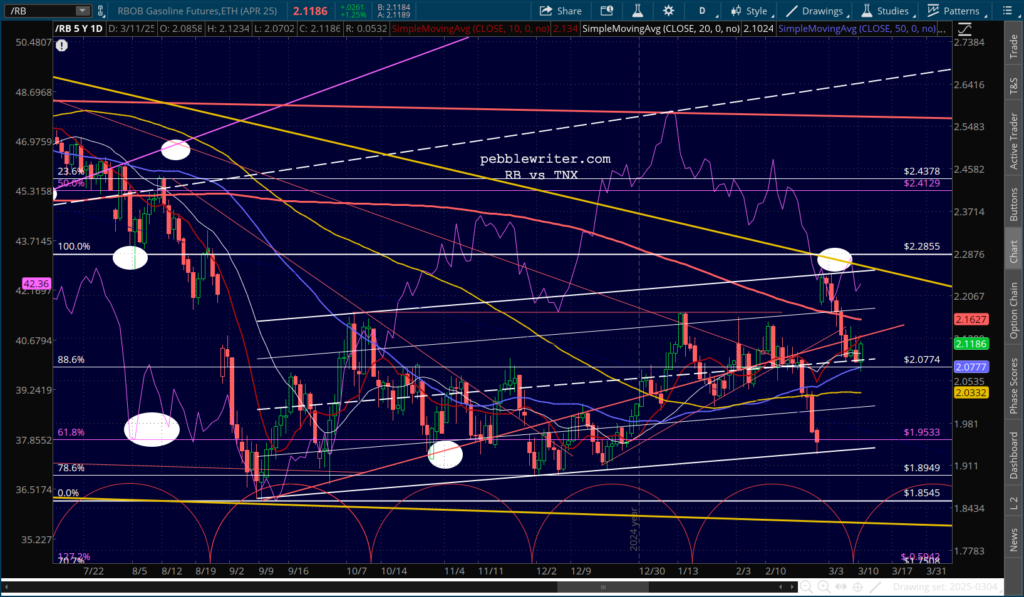This screenshot has width=1024, height=597.
Task: Open chart settings gear icon
Action: coord(668,10)
